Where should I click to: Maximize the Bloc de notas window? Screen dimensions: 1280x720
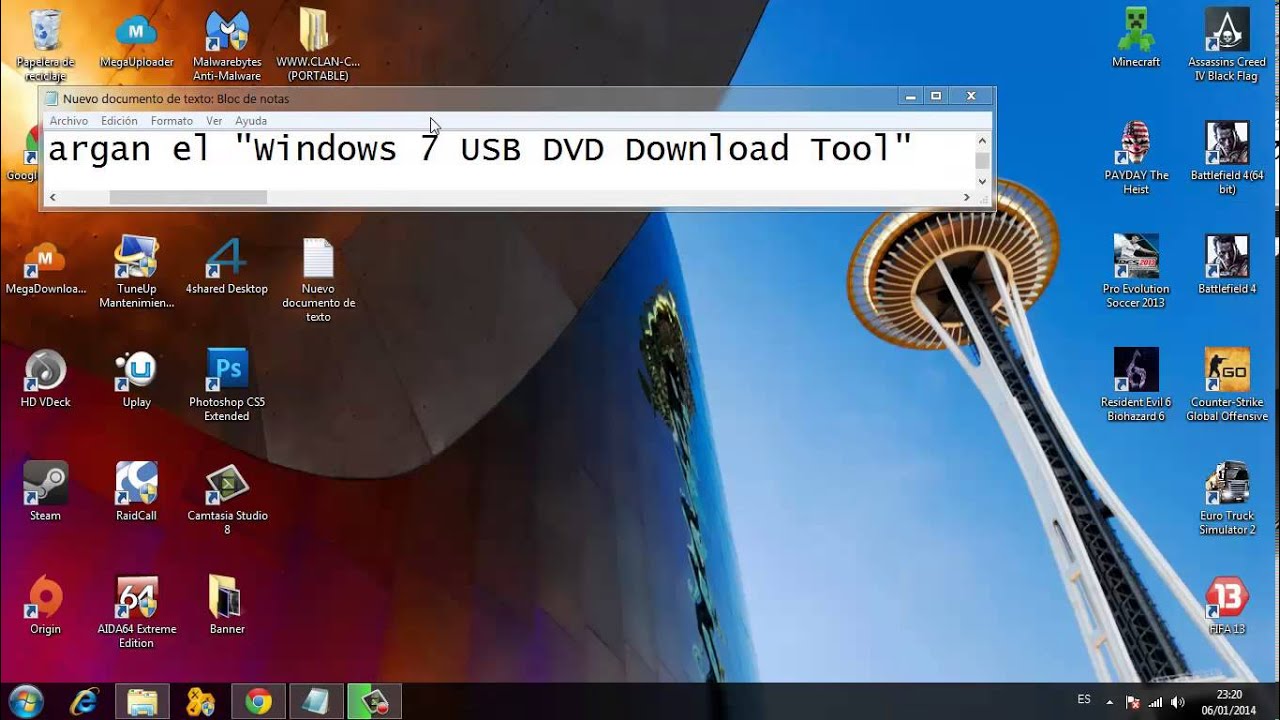point(936,97)
